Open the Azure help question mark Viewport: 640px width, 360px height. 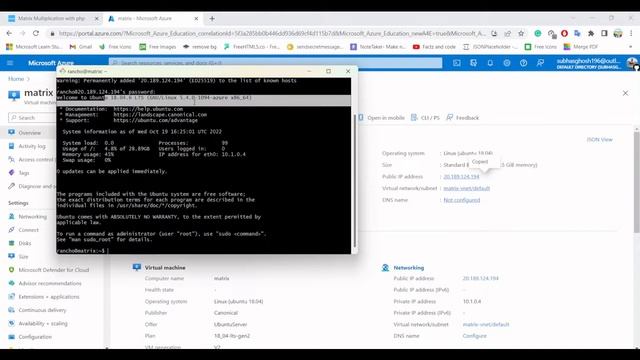[523, 63]
